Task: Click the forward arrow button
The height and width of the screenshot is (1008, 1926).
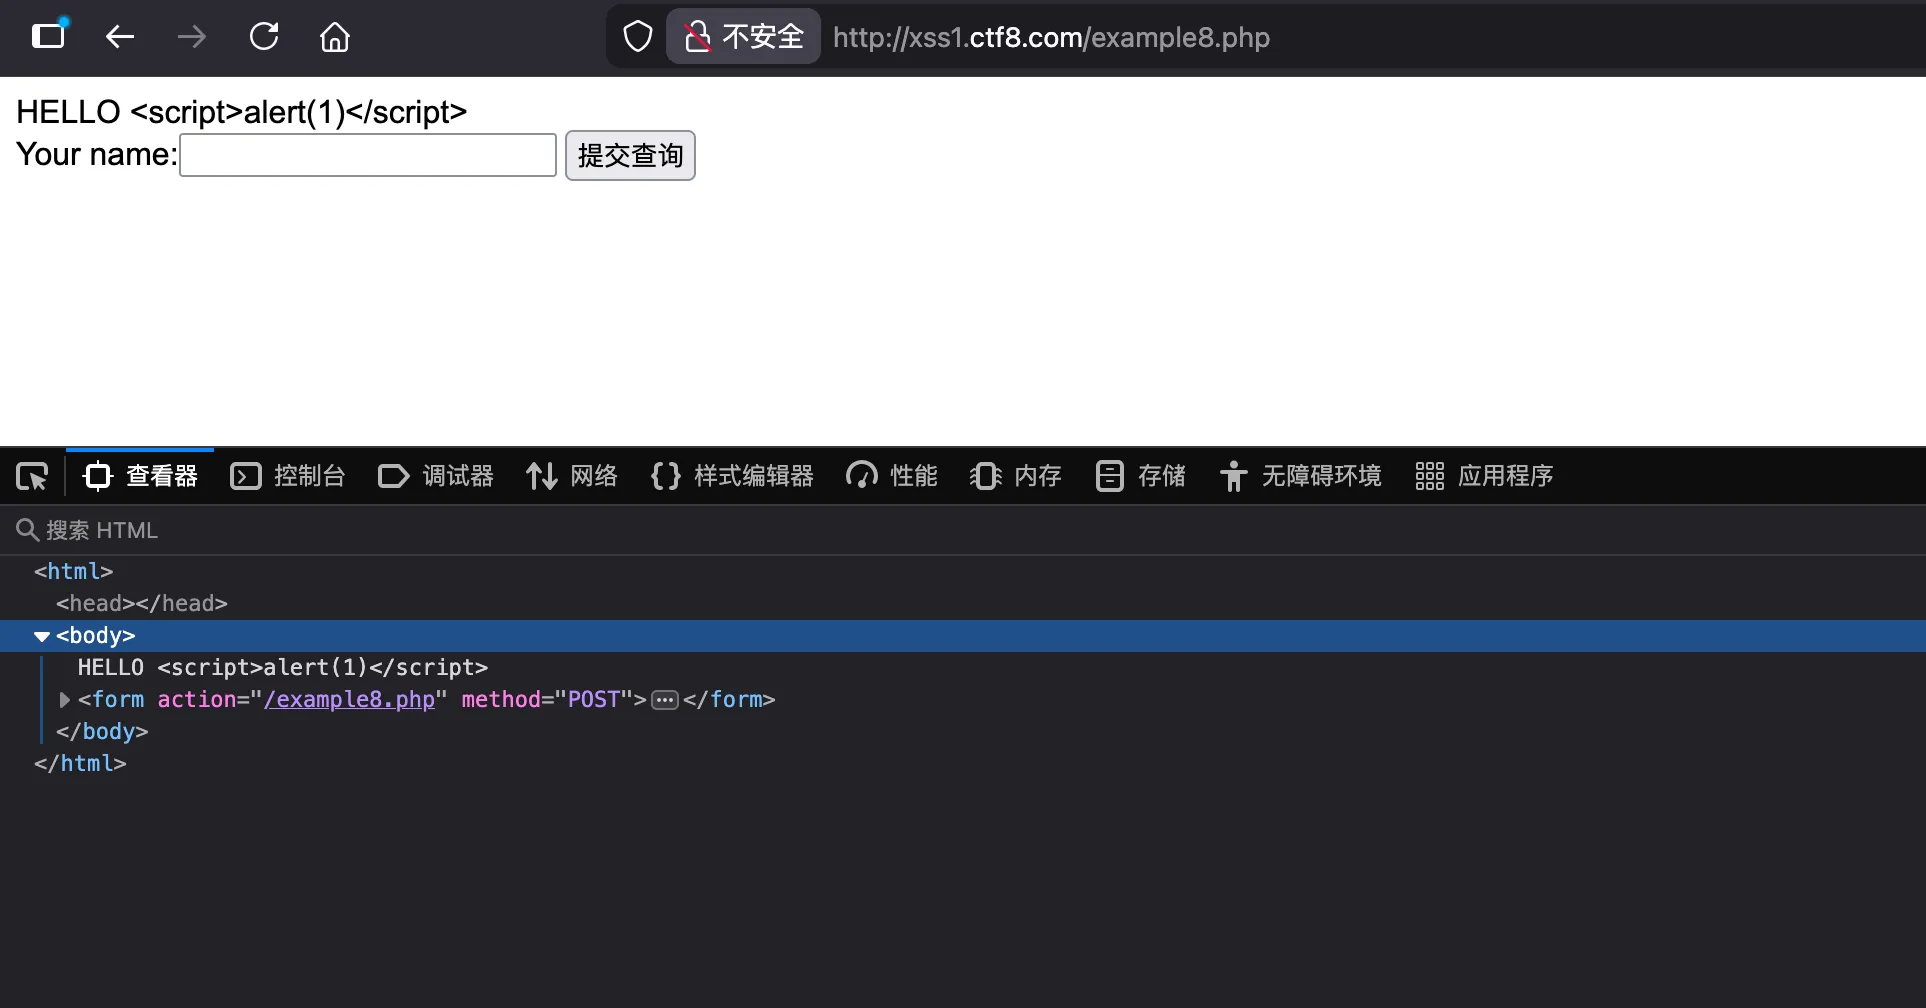Action: tap(192, 37)
